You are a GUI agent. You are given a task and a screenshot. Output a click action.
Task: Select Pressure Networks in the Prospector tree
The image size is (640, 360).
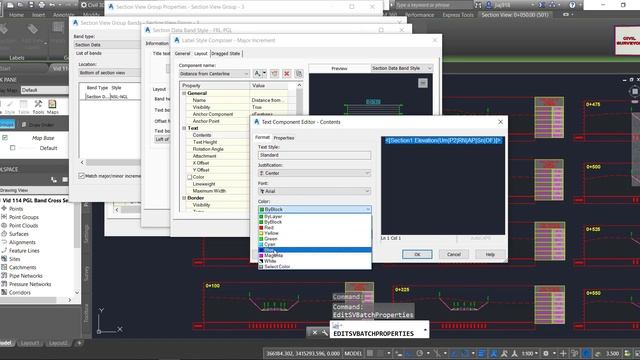tap(30, 284)
